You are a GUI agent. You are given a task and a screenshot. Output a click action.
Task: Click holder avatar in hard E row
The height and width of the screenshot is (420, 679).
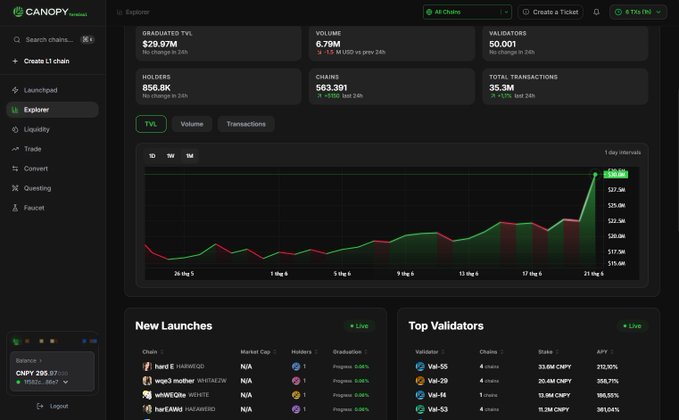[296, 366]
